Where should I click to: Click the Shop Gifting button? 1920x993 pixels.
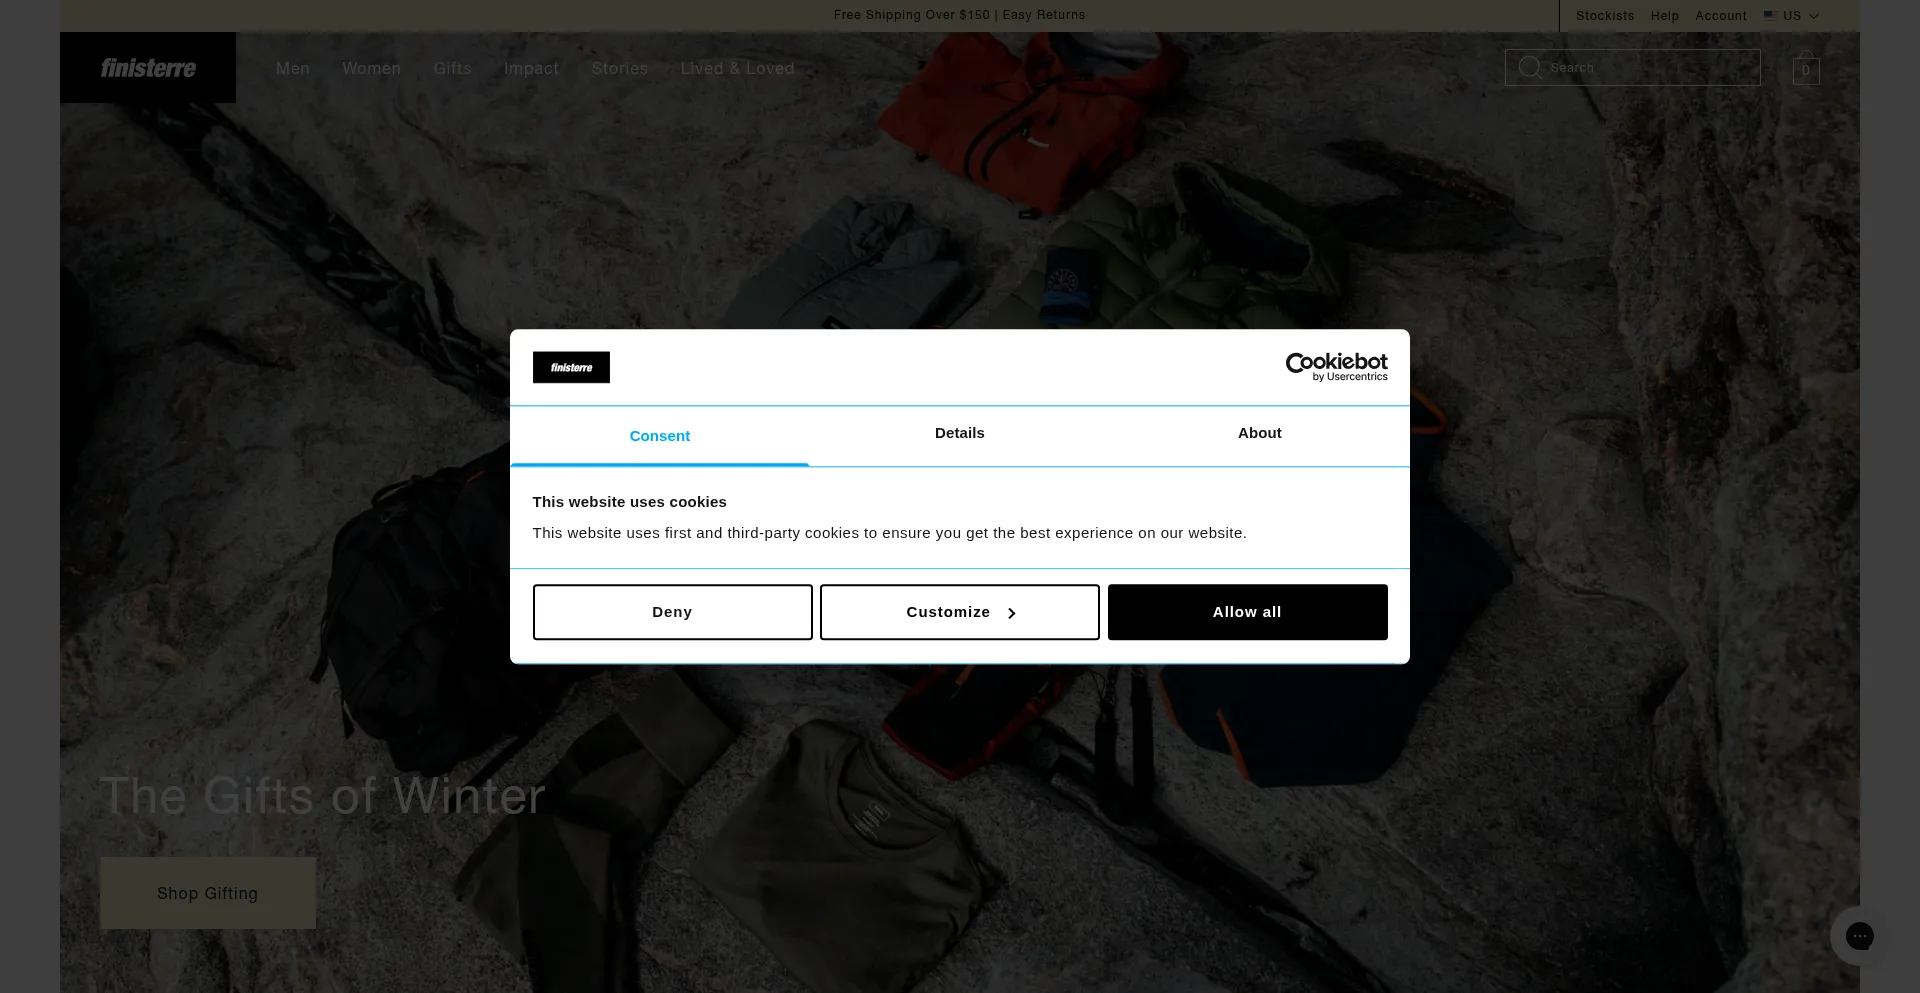[x=208, y=893]
